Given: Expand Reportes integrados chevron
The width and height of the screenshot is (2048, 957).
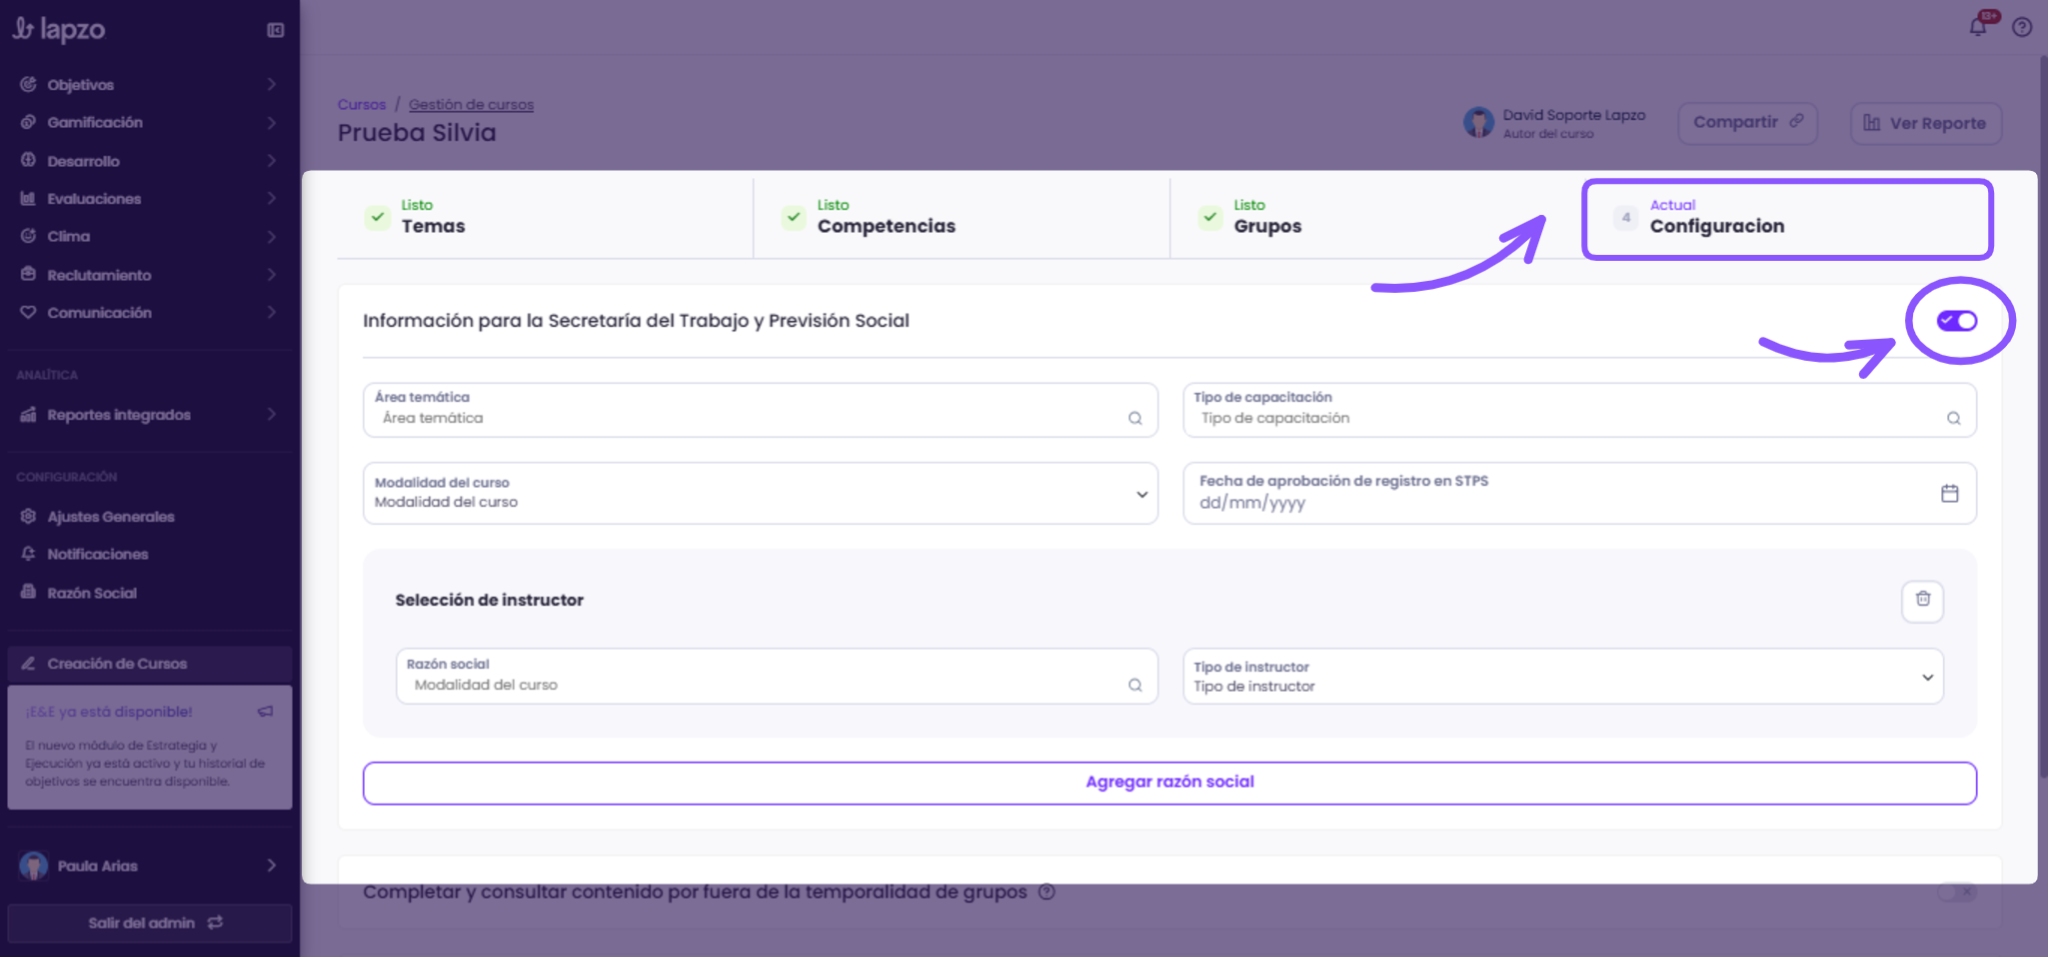Looking at the screenshot, I should click(271, 414).
